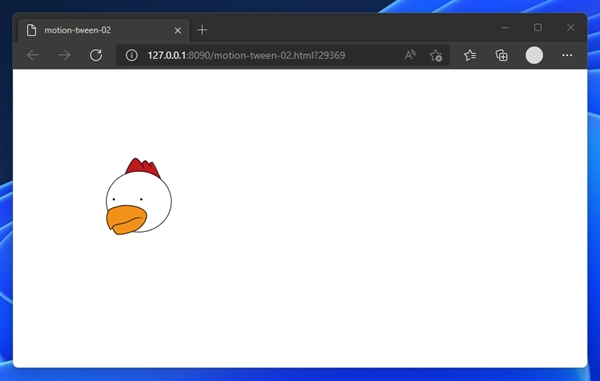View site information icon in address bar
600x381 pixels.
click(131, 55)
